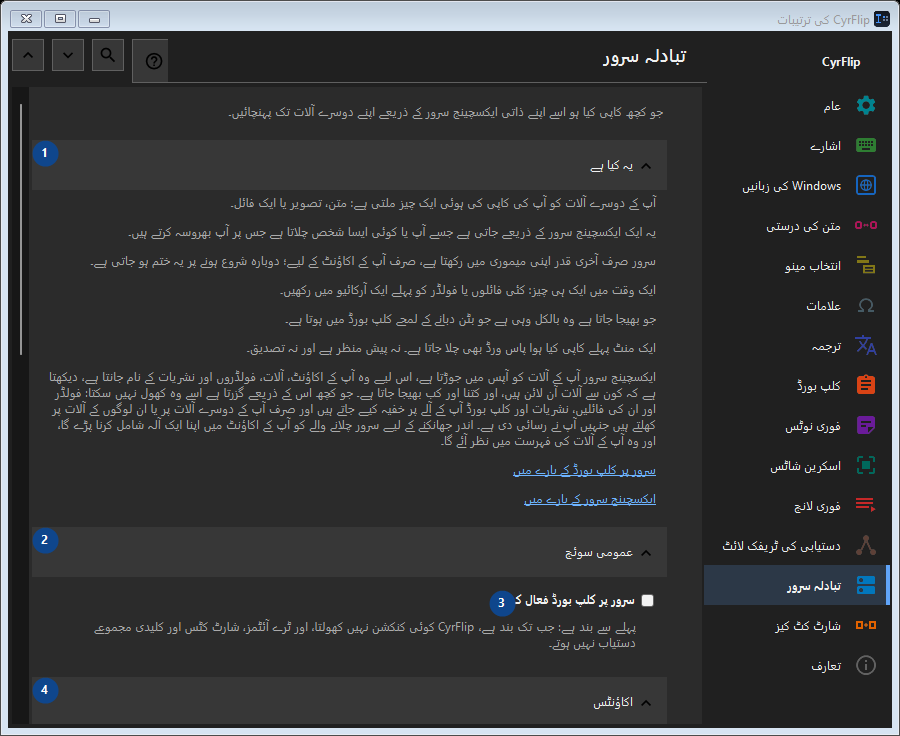Image resolution: width=900 pixels, height=736 pixels.
Task: Click the purple quick notes icon
Action: pos(866,425)
